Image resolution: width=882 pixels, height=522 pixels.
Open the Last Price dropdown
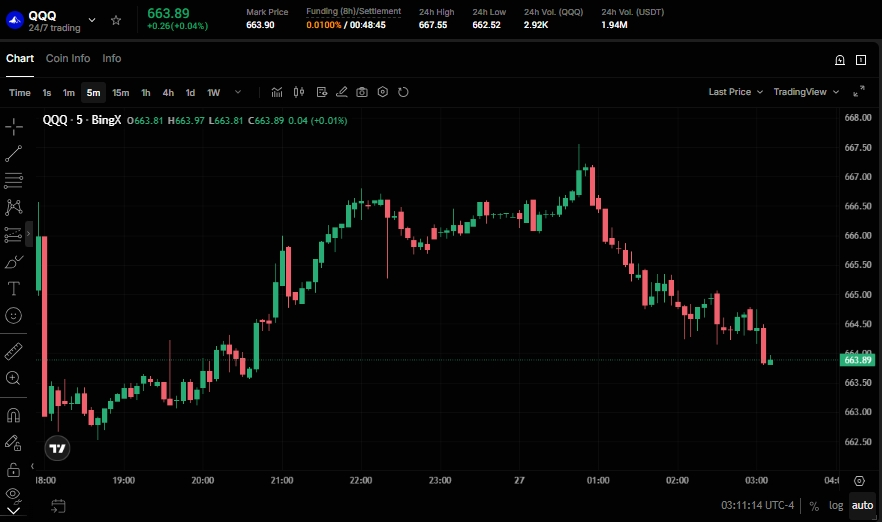pos(735,92)
